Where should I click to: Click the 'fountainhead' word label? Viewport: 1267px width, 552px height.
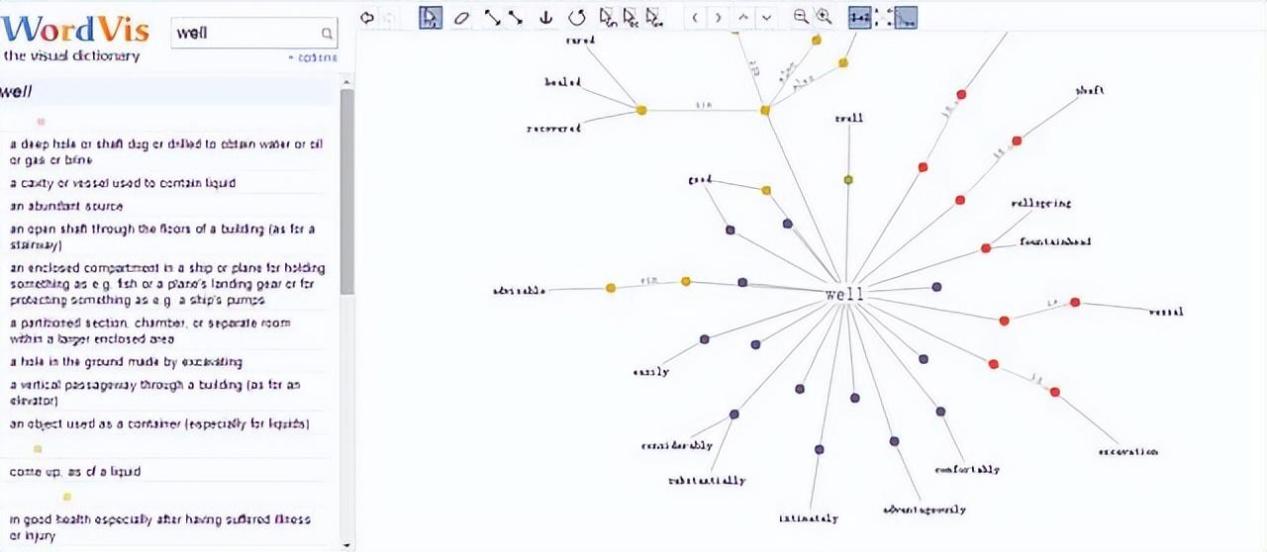pos(1055,241)
